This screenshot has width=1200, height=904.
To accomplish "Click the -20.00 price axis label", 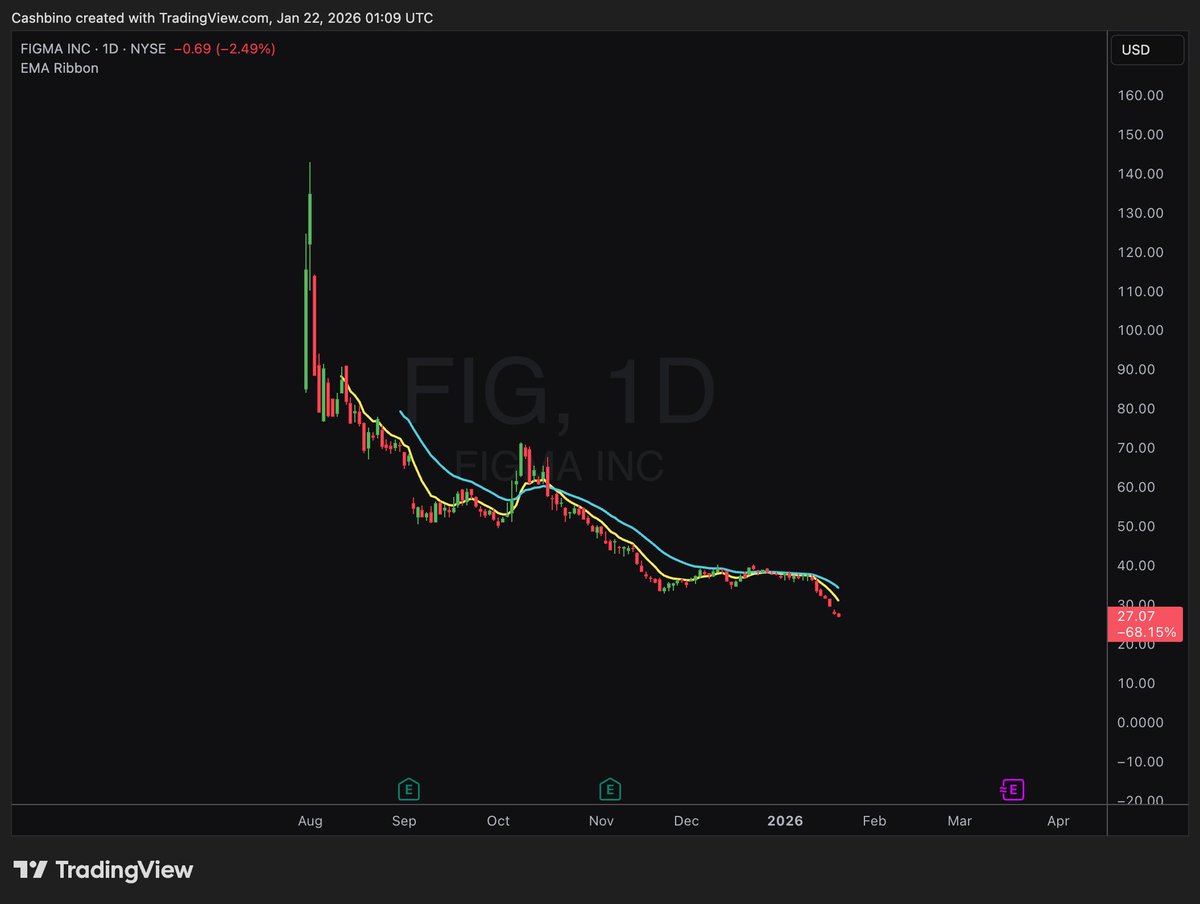I will coord(1141,801).
